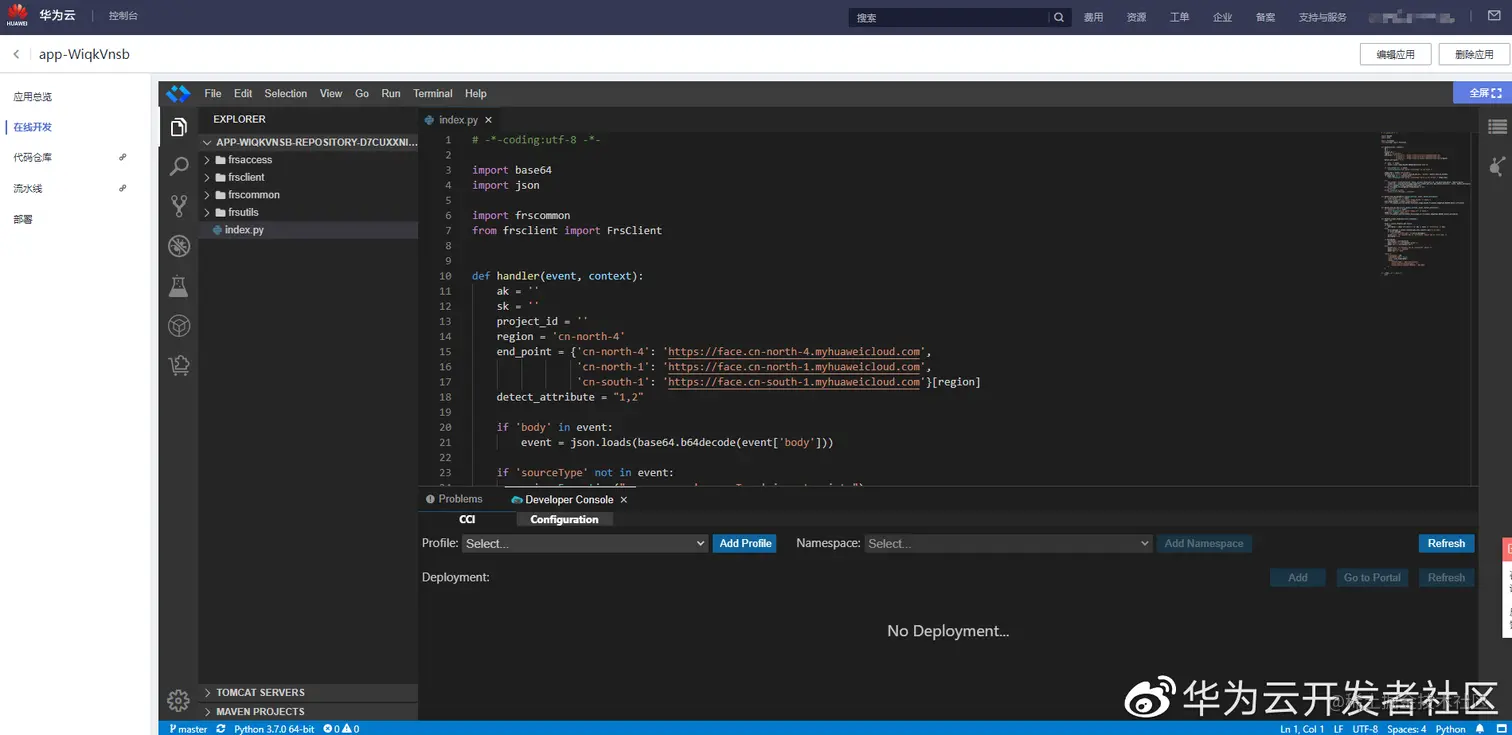Click the link icon next to 流水线

[123, 188]
